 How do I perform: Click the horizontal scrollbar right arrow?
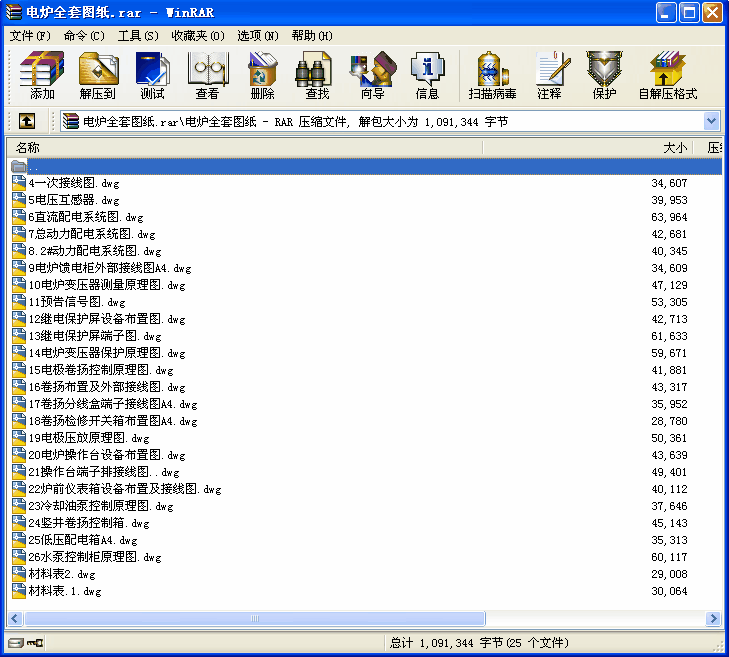click(x=713, y=618)
